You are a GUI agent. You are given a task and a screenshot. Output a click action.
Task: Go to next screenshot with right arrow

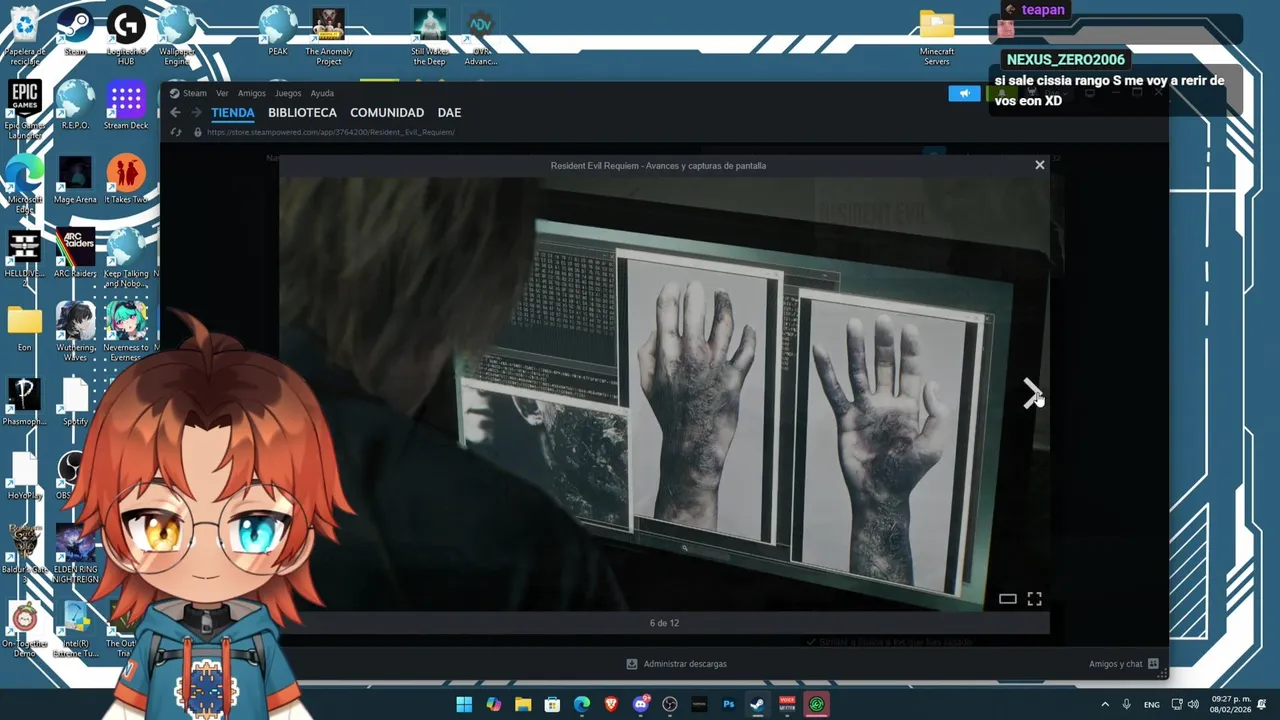click(1032, 393)
